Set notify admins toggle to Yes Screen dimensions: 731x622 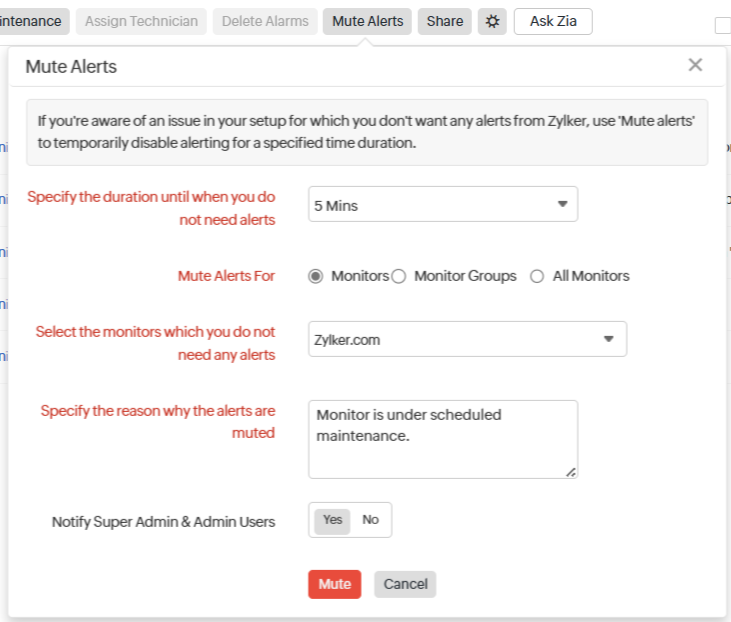click(x=333, y=520)
